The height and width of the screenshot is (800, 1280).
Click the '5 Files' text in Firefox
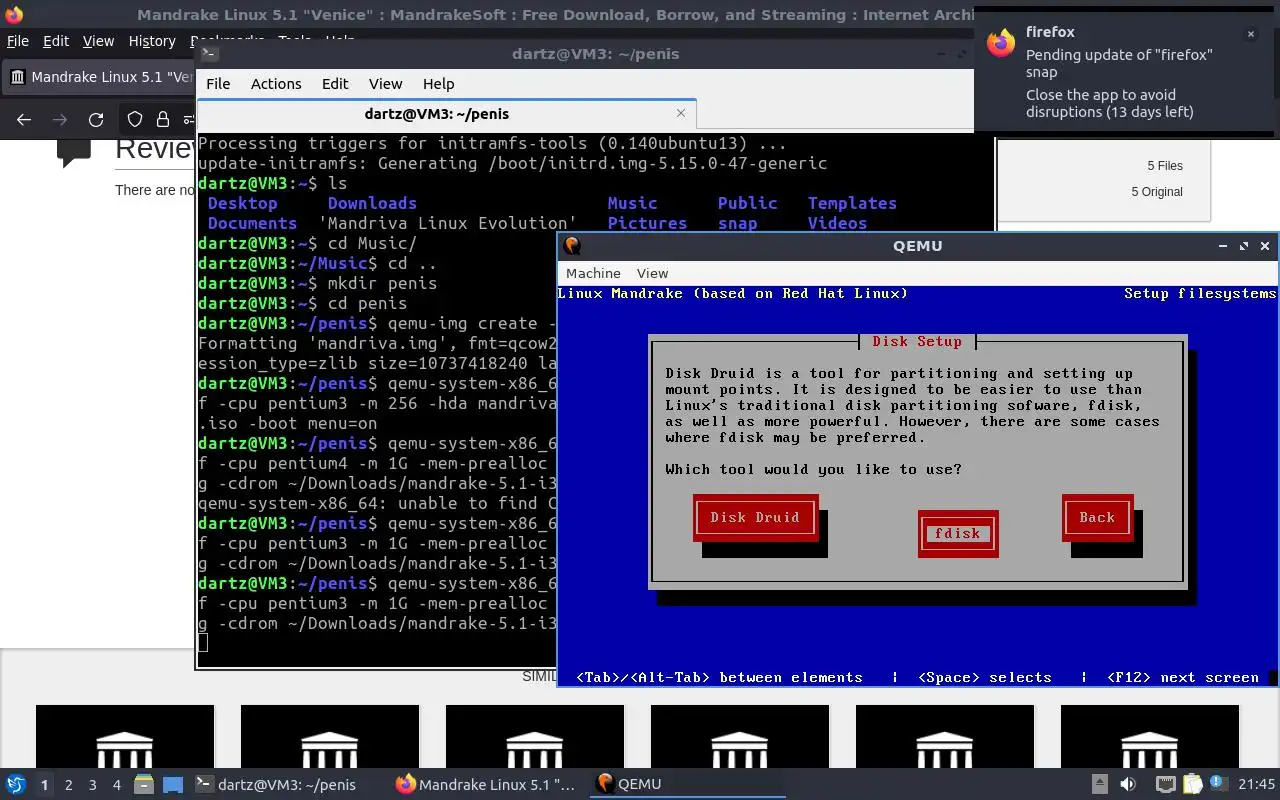1165,166
